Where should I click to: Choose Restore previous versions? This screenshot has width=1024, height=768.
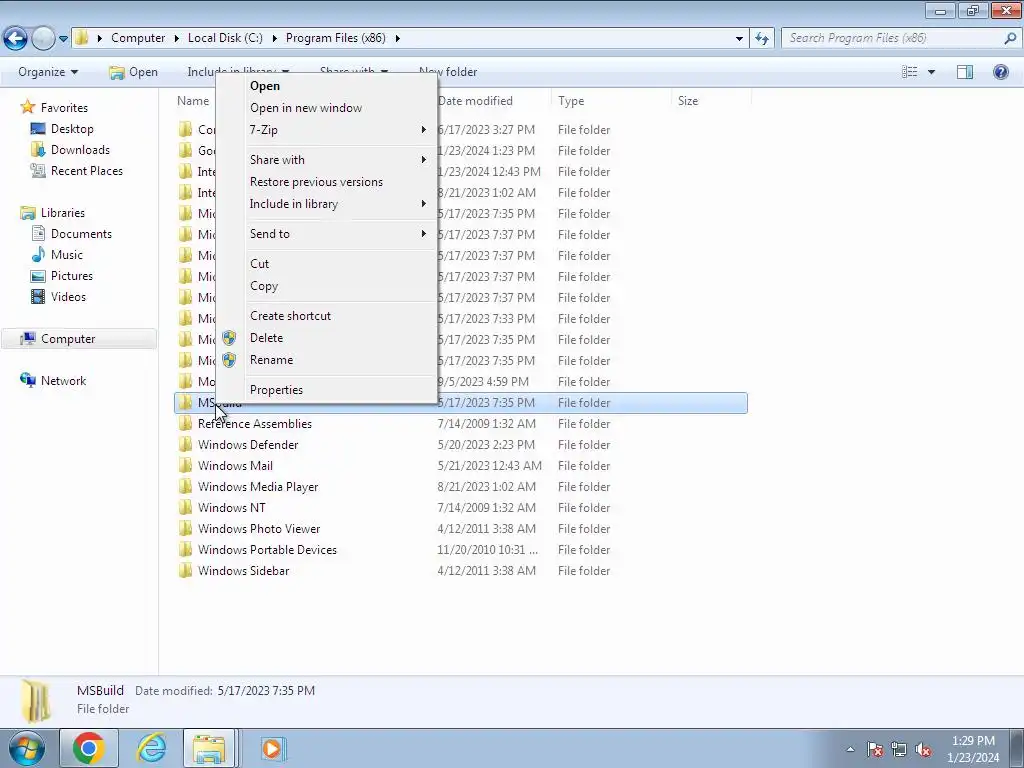(327, 182)
